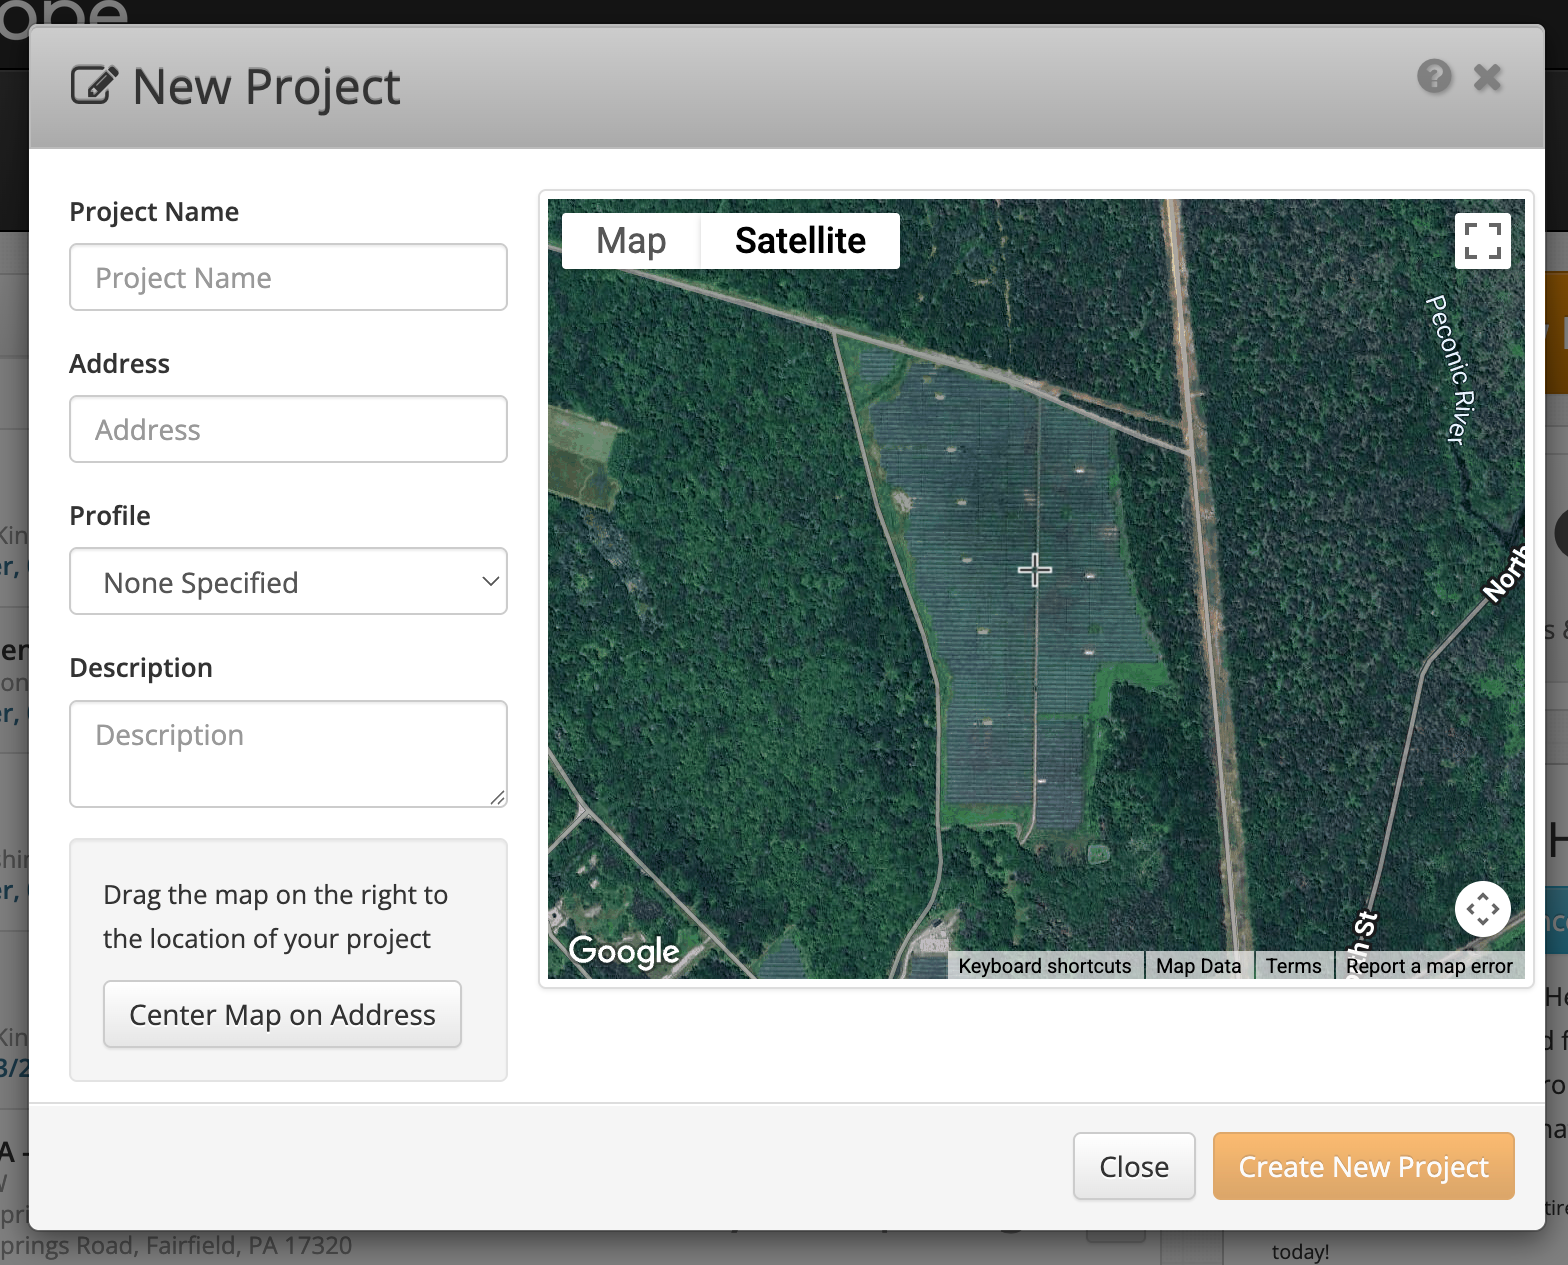Click Report a map error link
Screen dimensions: 1568x1265
1429,966
